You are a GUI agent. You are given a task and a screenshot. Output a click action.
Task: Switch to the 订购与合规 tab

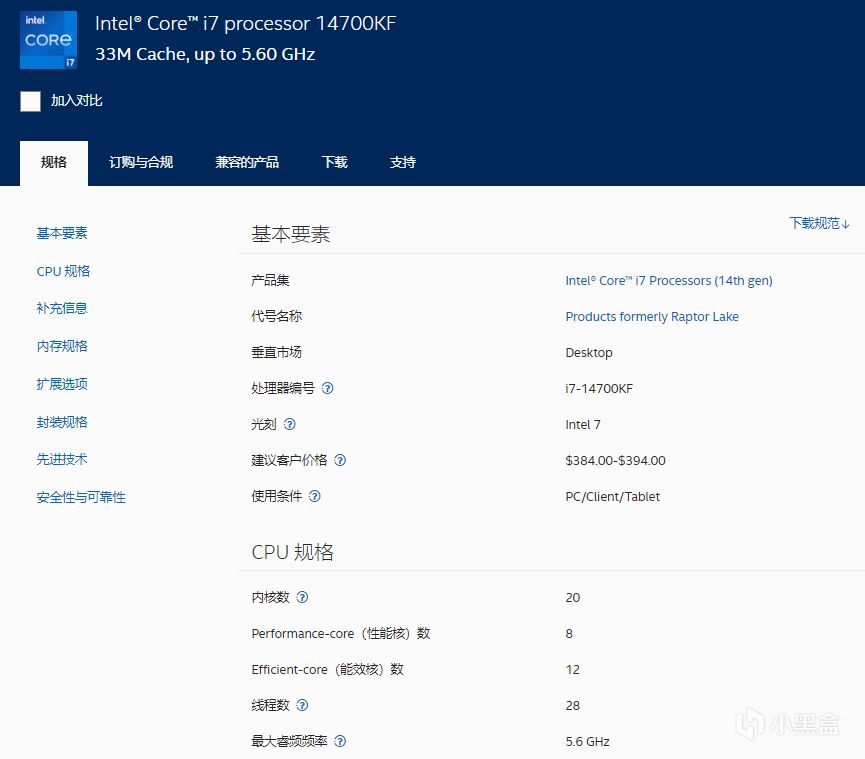[141, 163]
